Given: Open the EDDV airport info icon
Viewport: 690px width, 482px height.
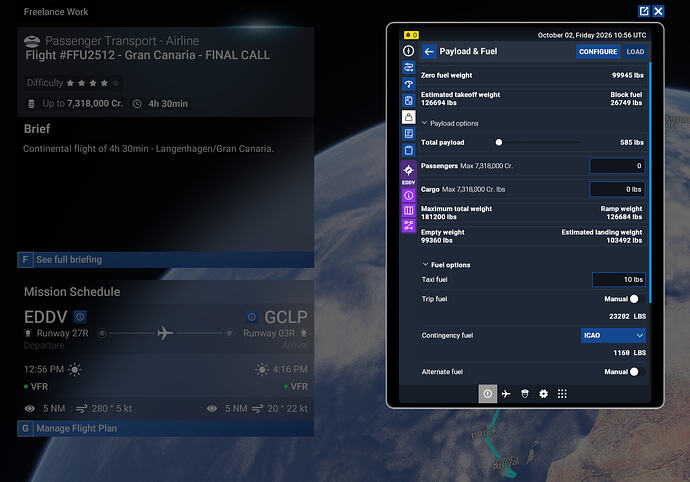Looking at the screenshot, I should click(x=80, y=316).
